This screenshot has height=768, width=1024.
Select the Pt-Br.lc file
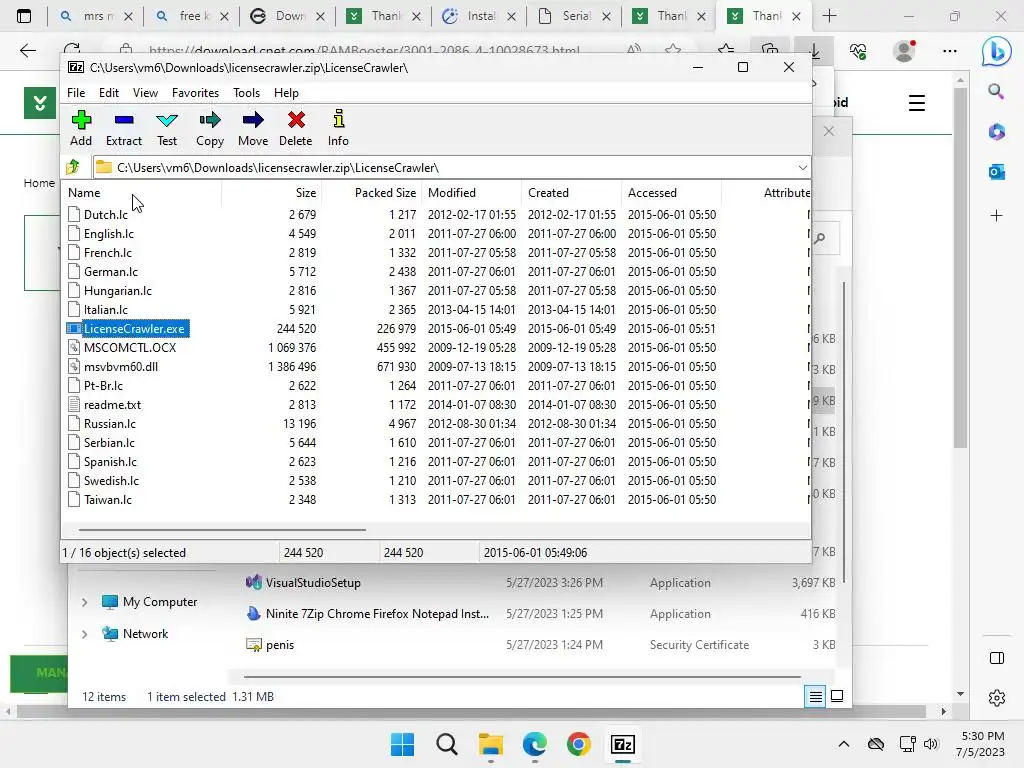click(x=103, y=385)
